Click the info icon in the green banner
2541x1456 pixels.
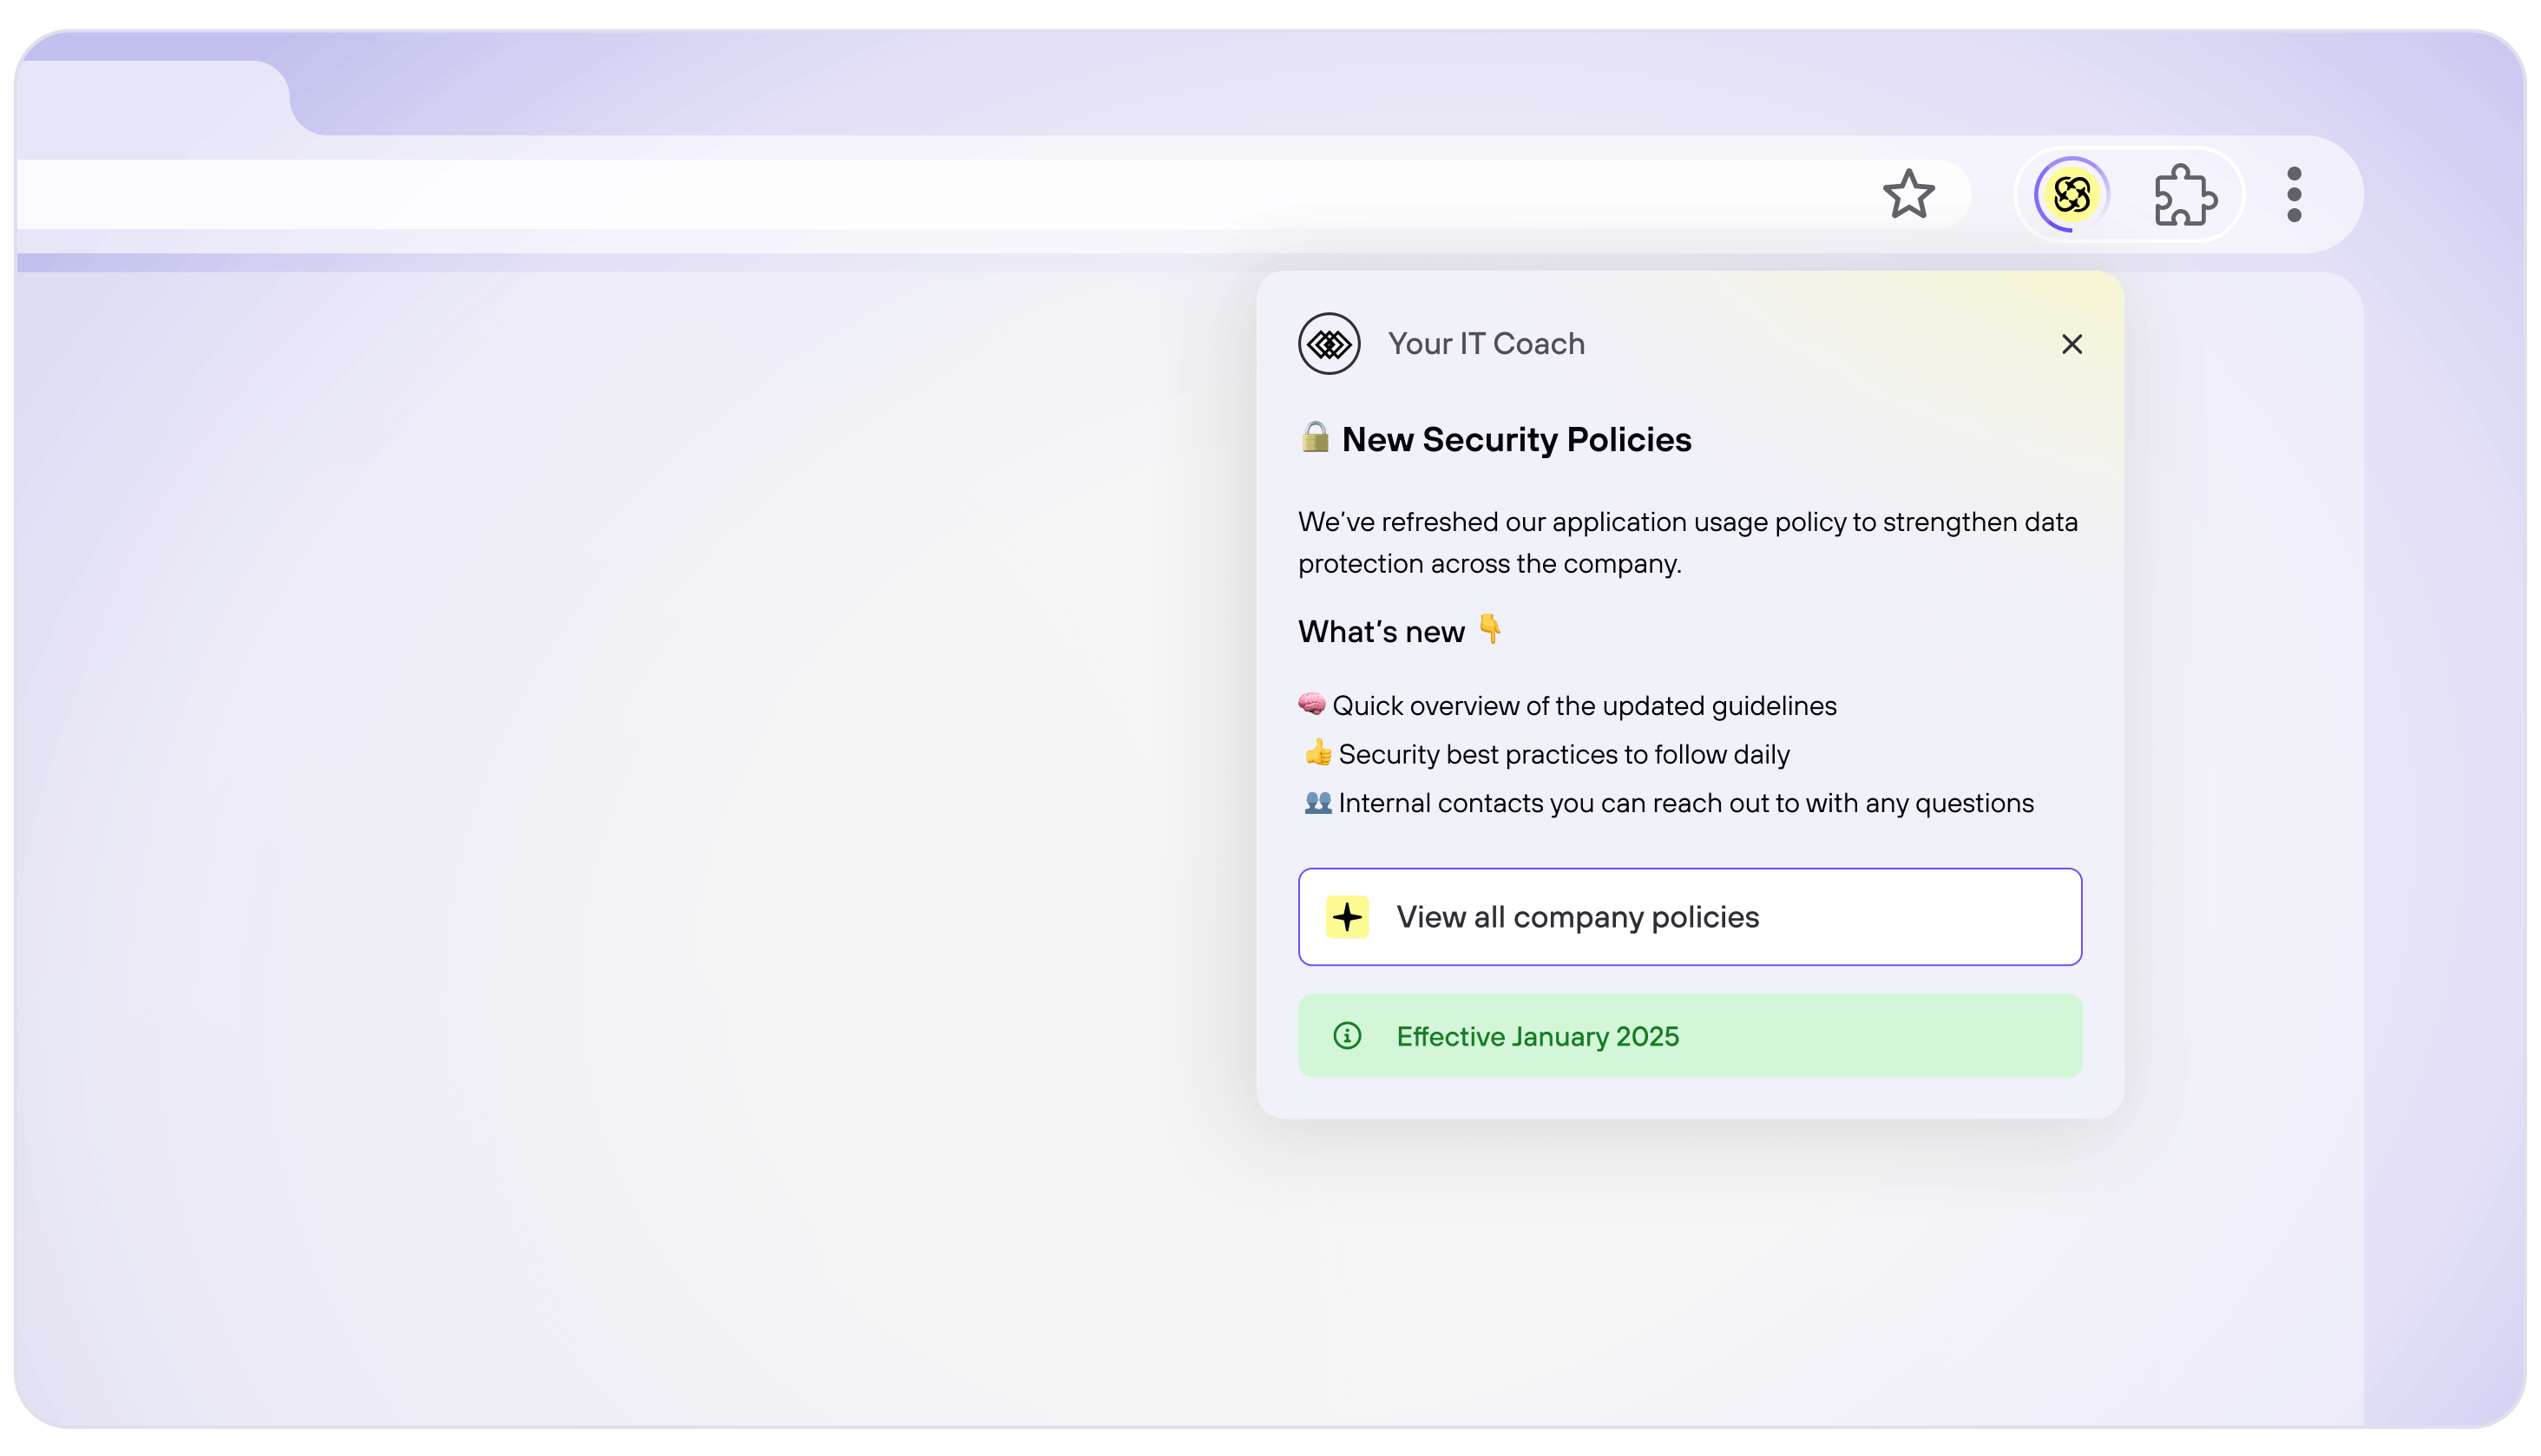click(1346, 1036)
